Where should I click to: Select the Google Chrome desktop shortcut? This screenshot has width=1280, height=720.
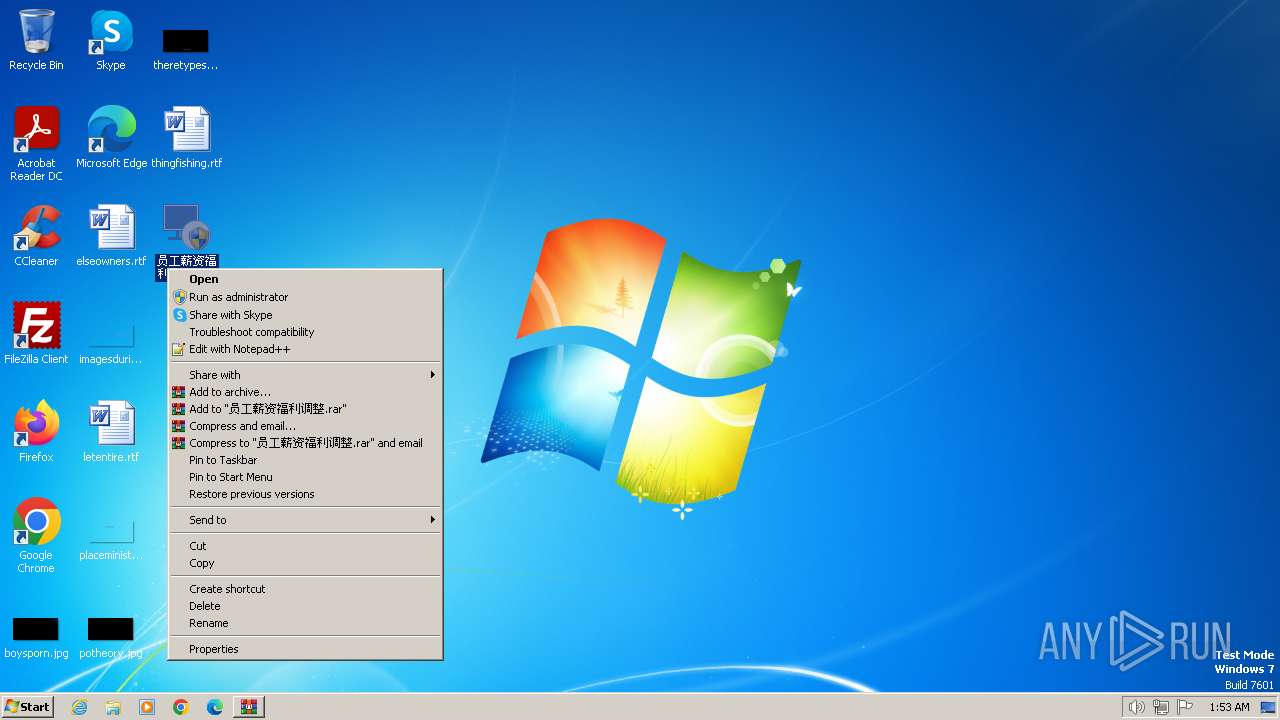point(36,535)
